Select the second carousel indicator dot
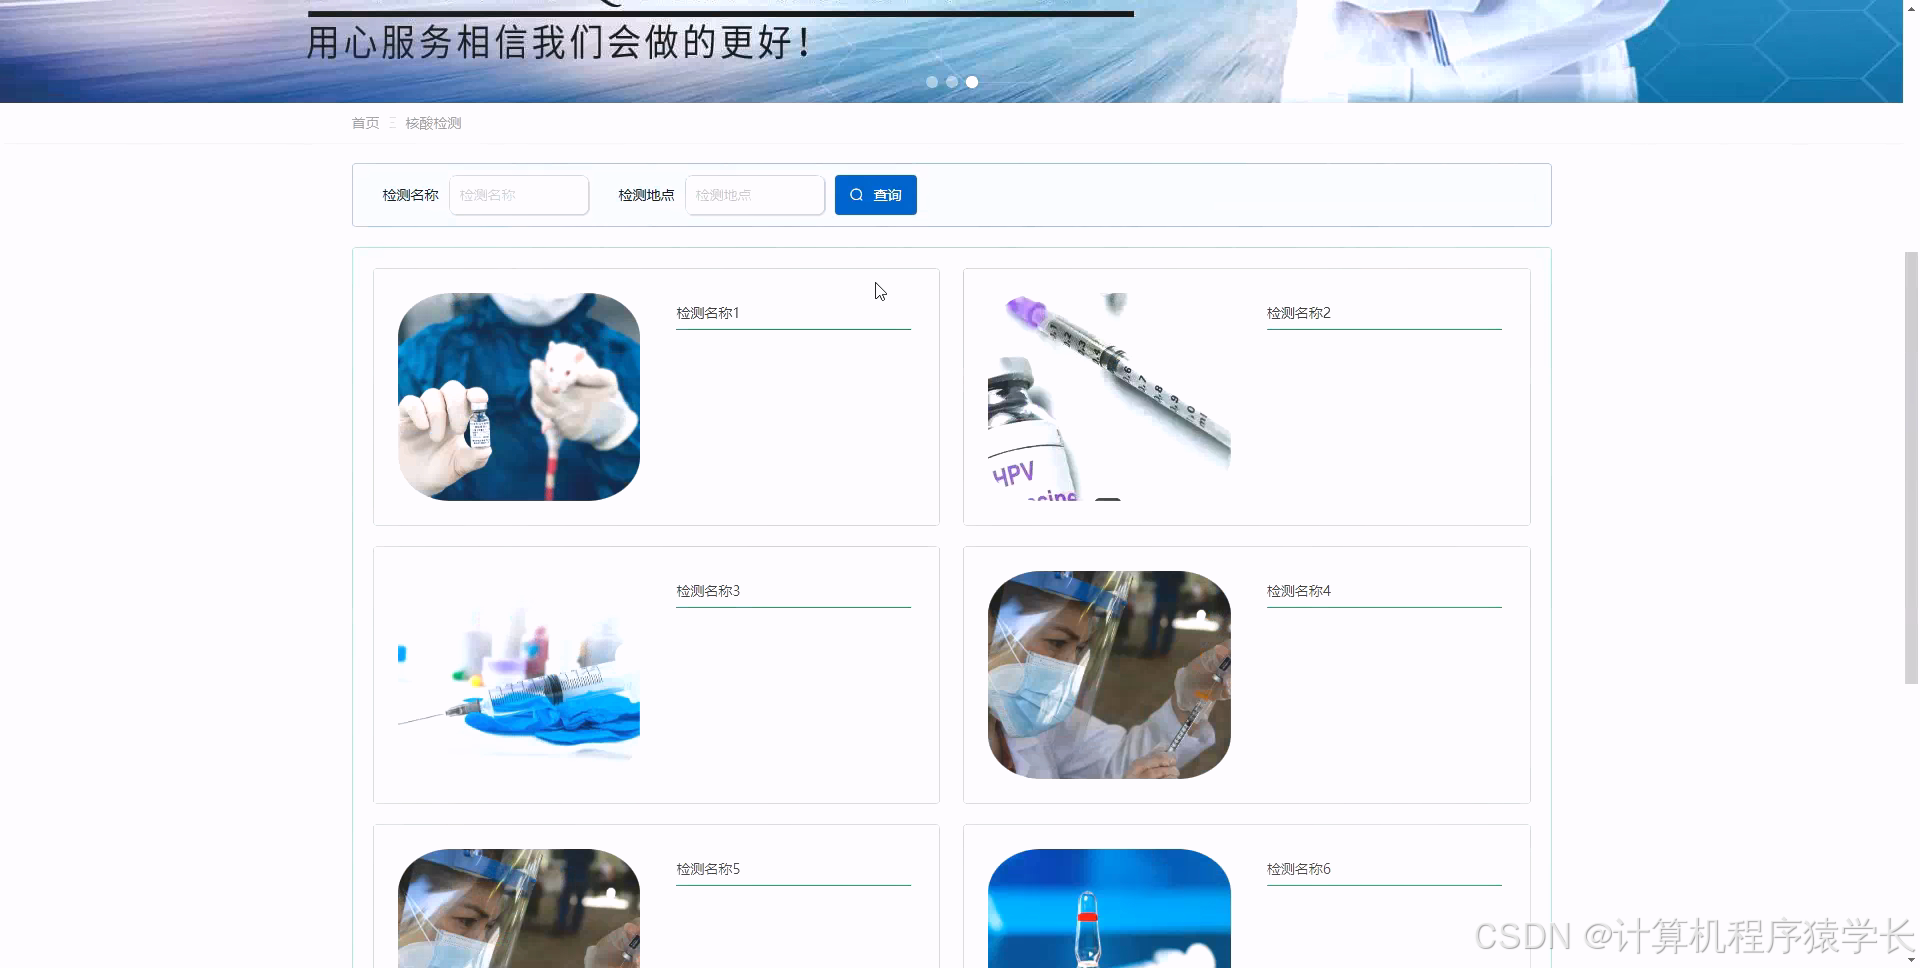The image size is (1920, 968). coord(951,82)
